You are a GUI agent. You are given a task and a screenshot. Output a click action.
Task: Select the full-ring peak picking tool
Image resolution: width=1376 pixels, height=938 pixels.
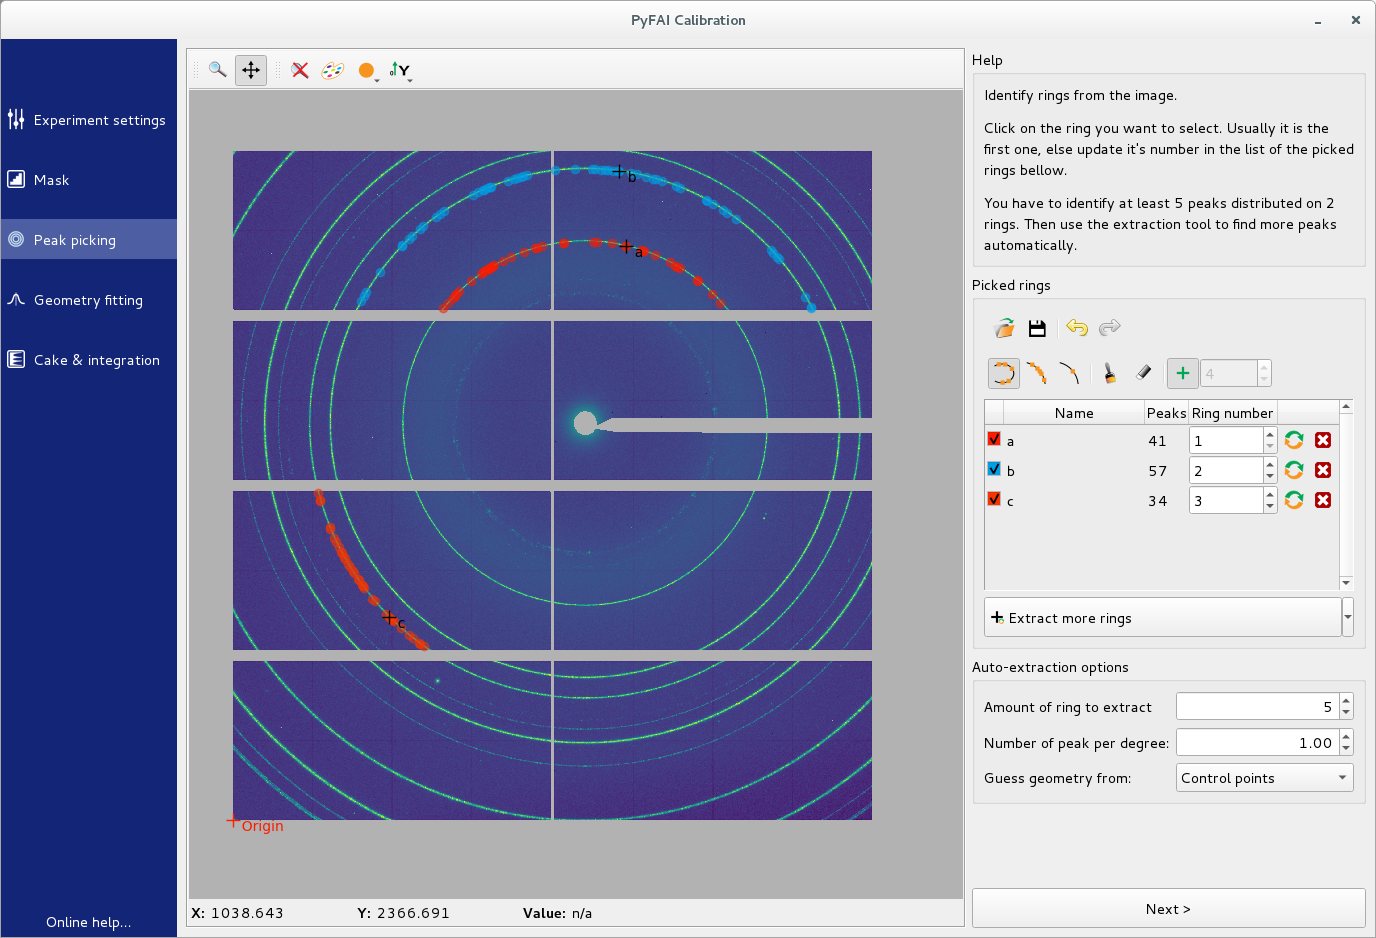1003,372
